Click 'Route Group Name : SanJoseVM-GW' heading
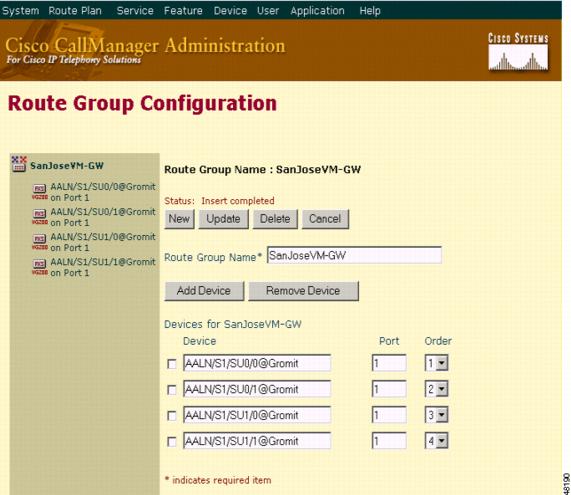The image size is (571, 495). point(262,169)
